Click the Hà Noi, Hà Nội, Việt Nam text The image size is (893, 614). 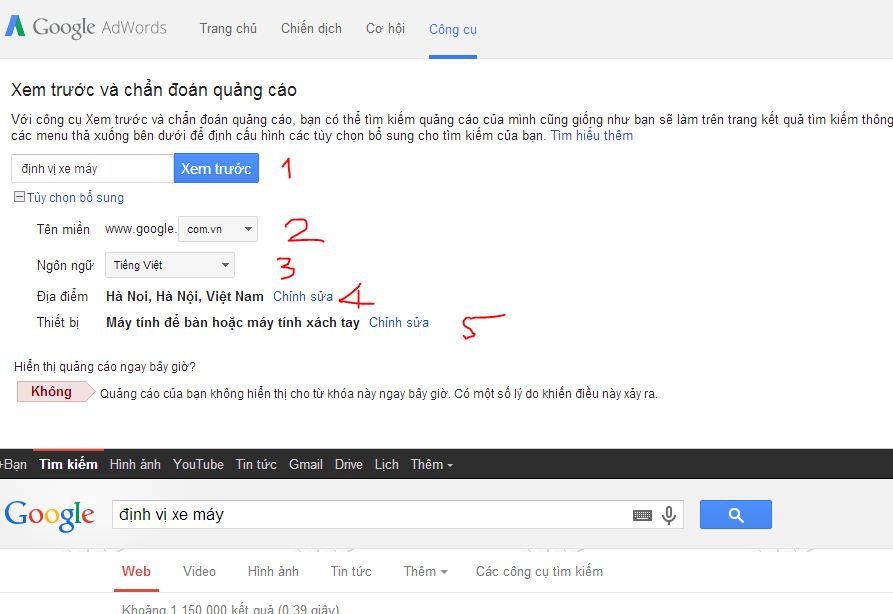pos(185,296)
